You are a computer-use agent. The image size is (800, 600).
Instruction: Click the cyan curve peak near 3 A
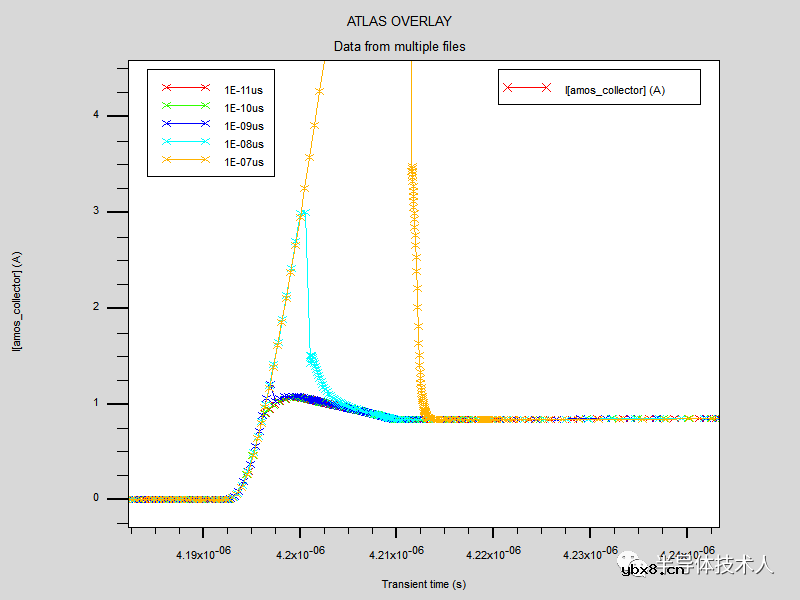(x=303, y=213)
